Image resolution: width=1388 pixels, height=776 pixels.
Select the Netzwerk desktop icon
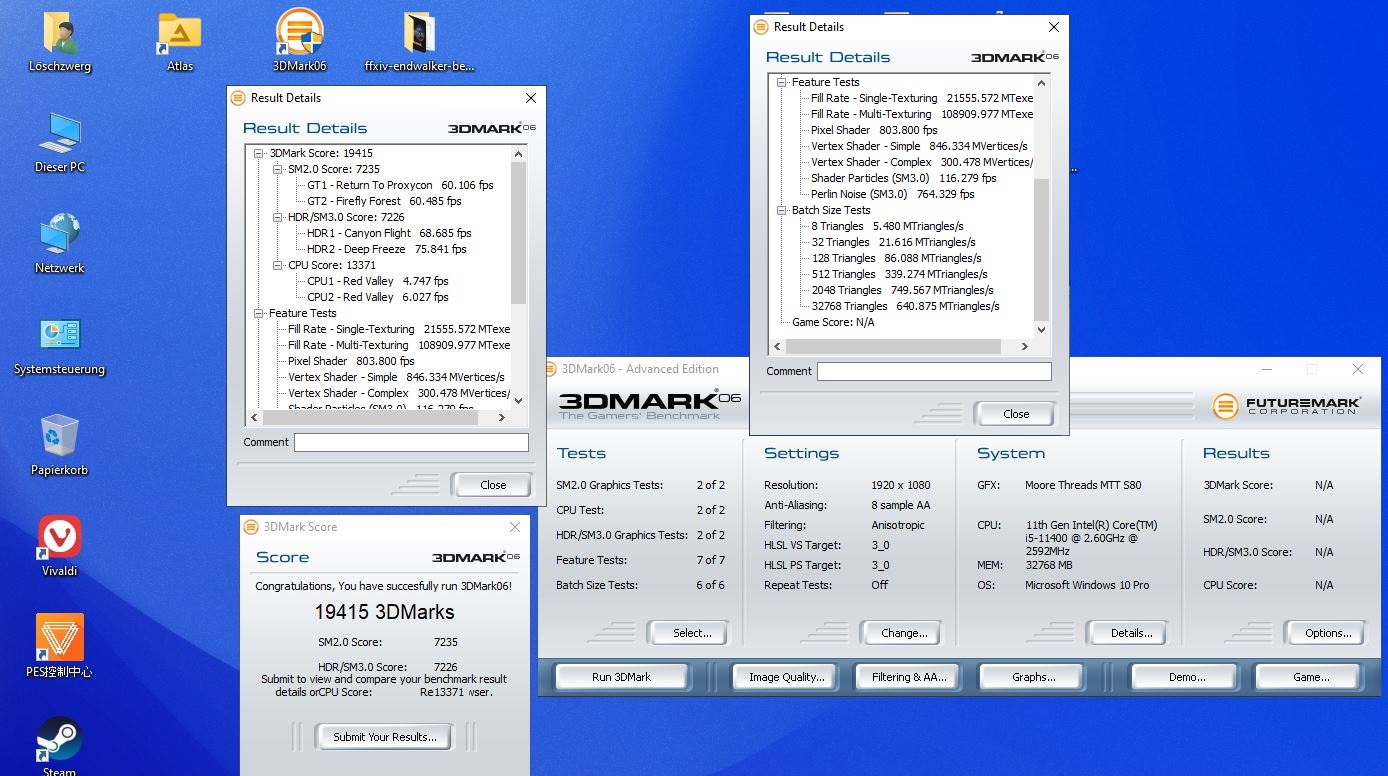(x=60, y=244)
